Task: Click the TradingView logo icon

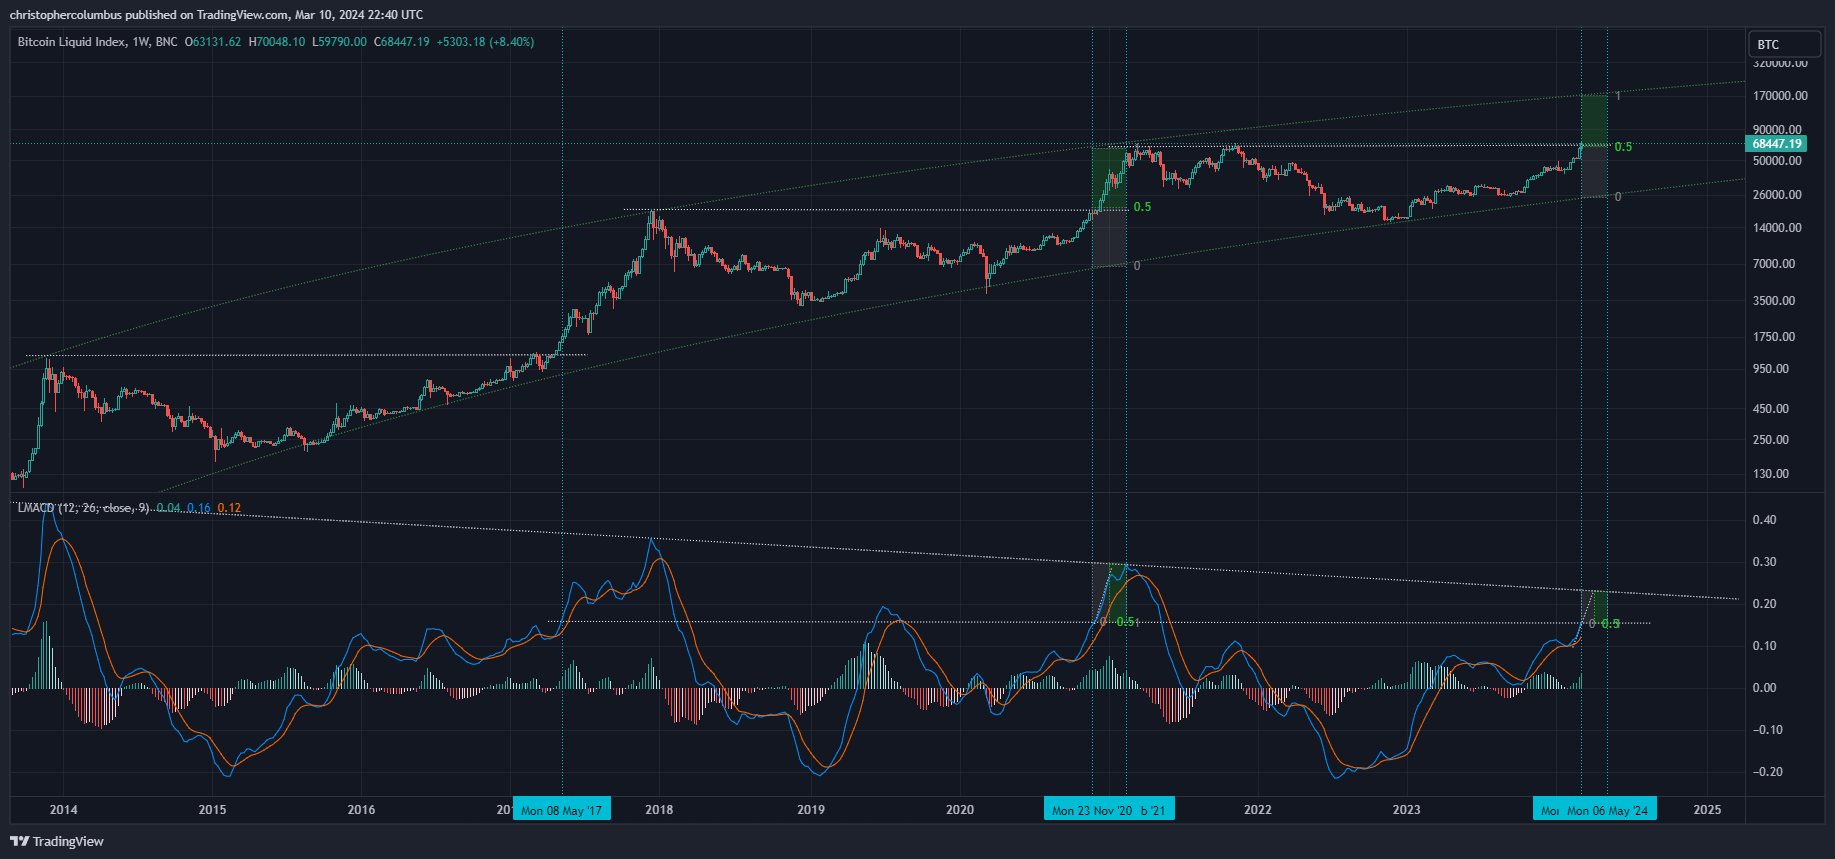Action: 19,841
